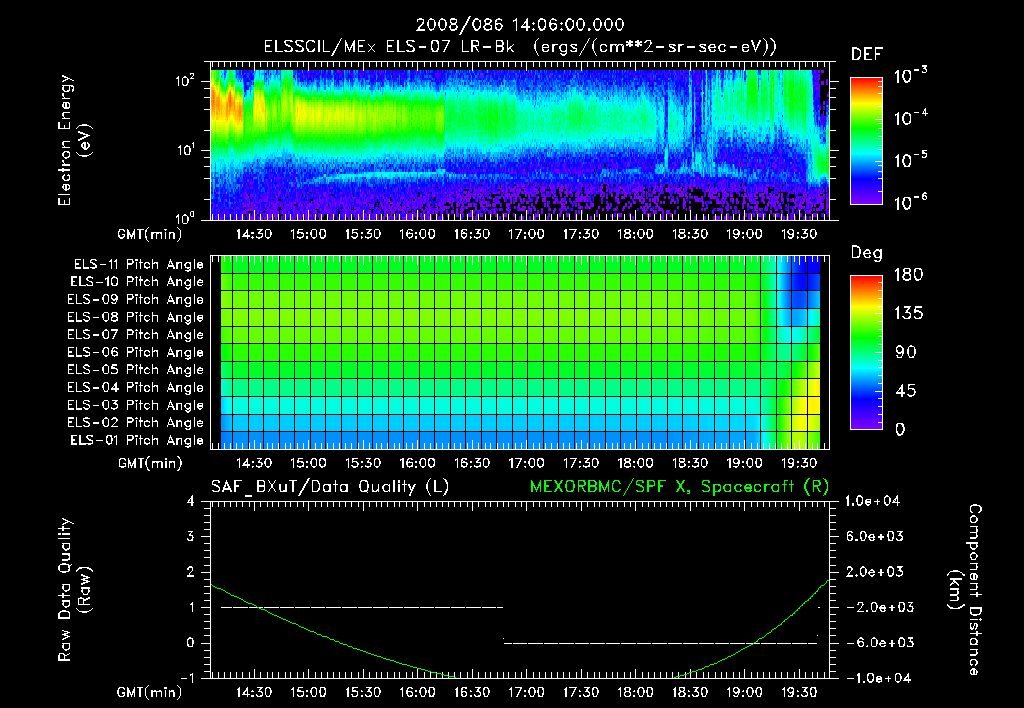
Task: Click inside the pitch angle grid panel
Action: (x=520, y=352)
